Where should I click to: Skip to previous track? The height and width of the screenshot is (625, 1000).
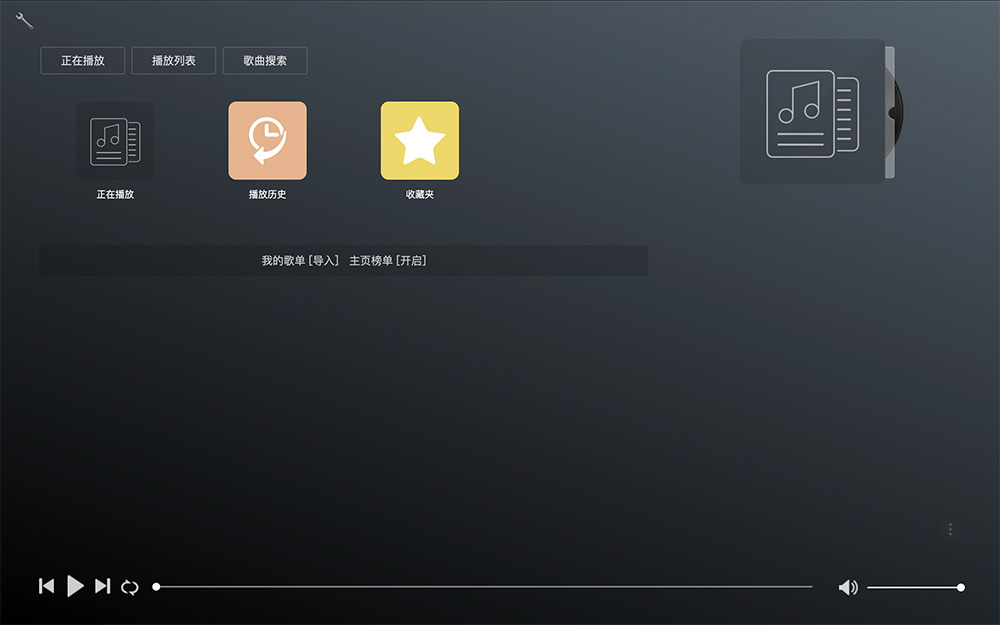[x=45, y=586]
